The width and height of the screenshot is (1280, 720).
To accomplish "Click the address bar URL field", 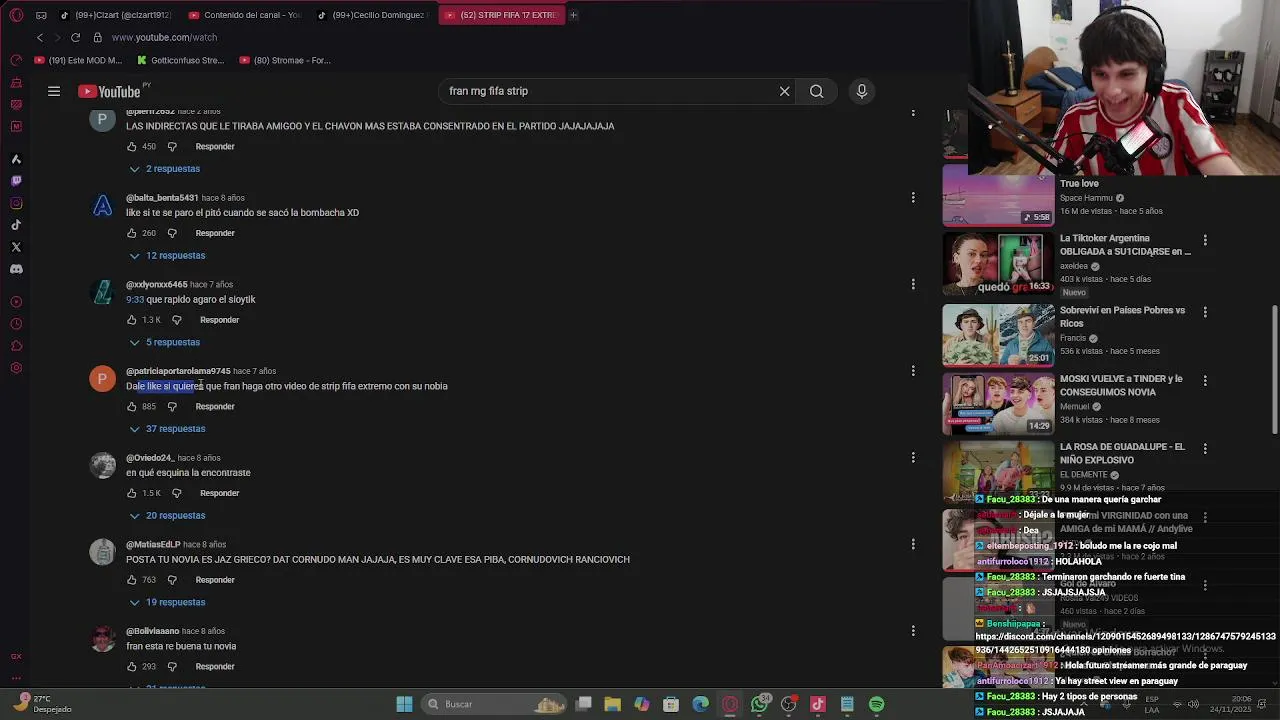I will pos(165,37).
